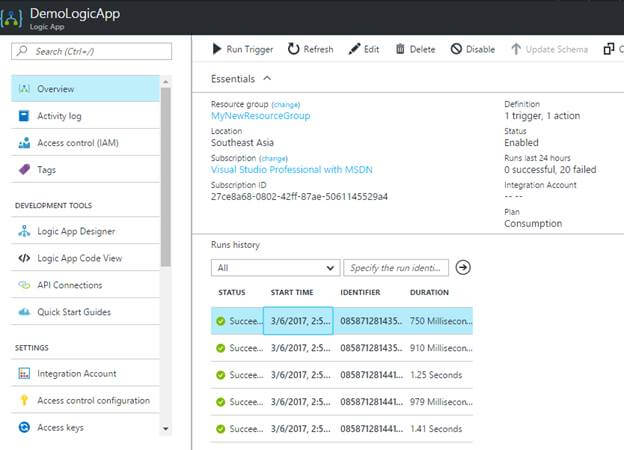Image resolution: width=624 pixels, height=450 pixels.
Task: Open the Tags sidebar item
Action: 46,170
